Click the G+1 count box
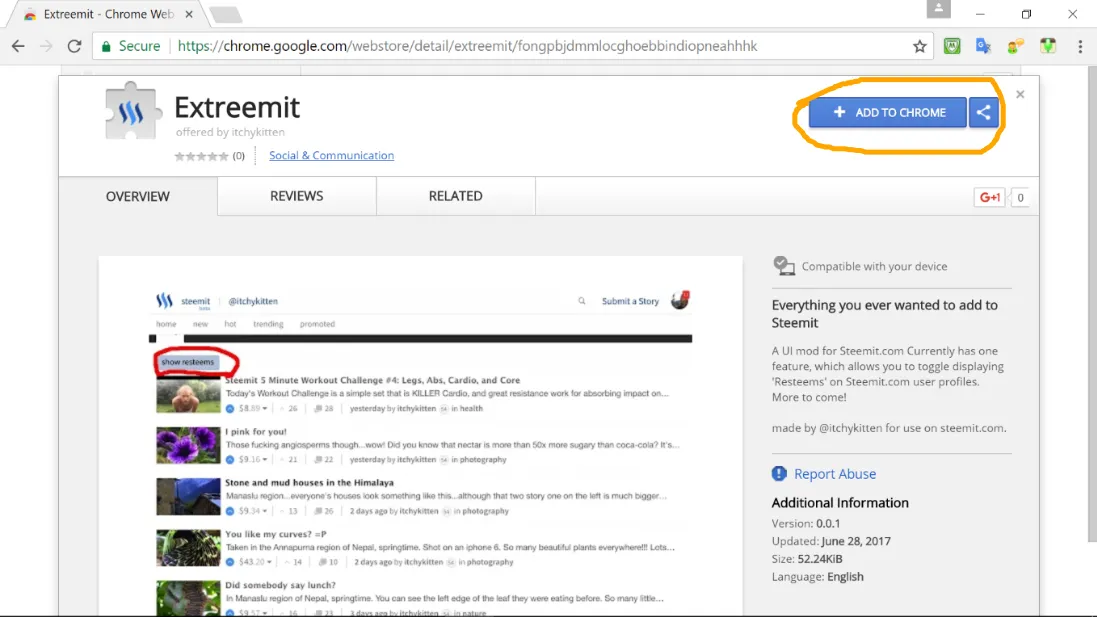 (1020, 197)
